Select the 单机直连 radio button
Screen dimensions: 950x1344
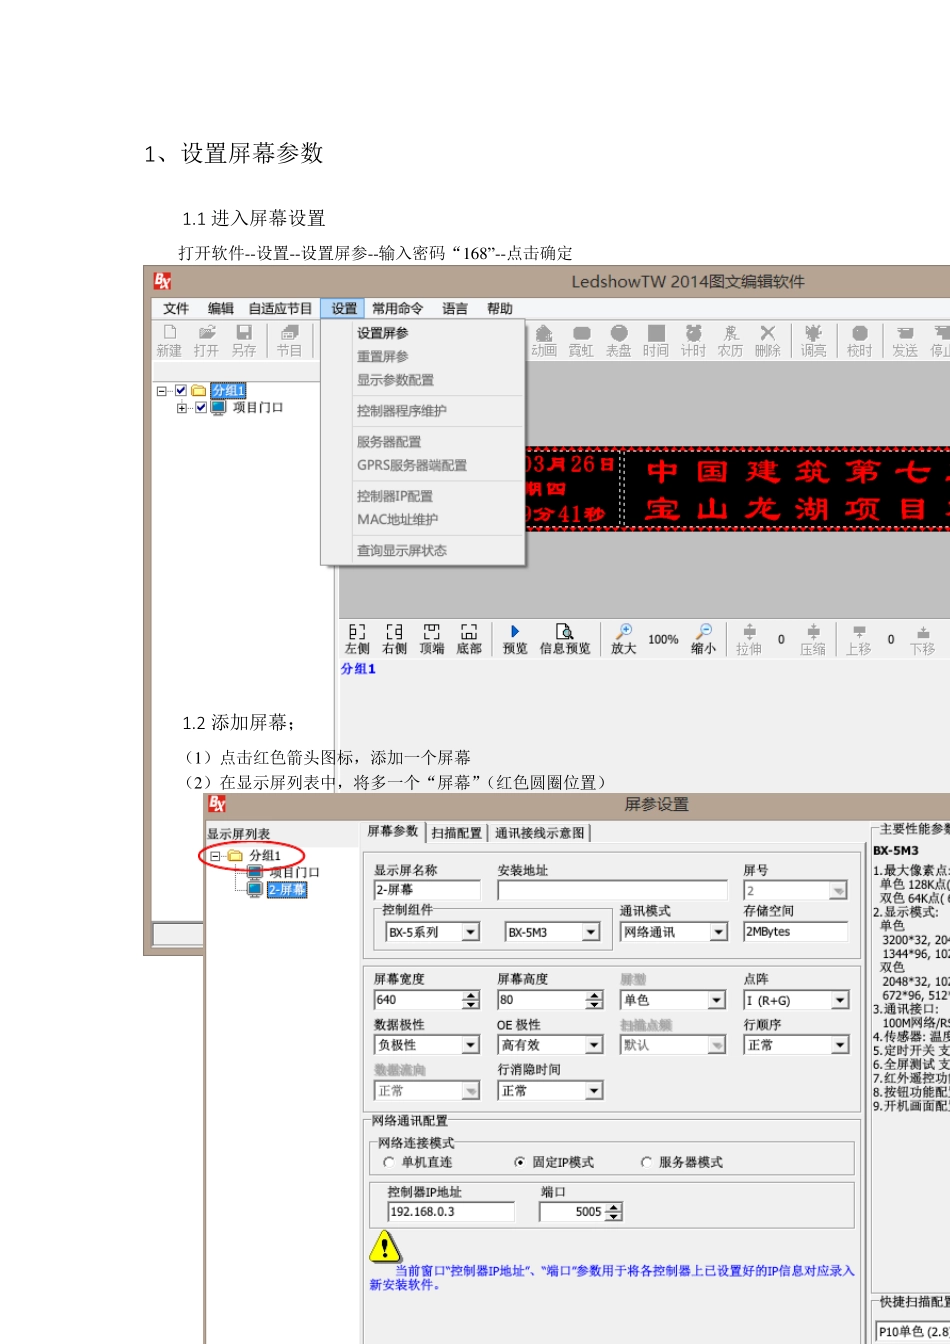[389, 1162]
